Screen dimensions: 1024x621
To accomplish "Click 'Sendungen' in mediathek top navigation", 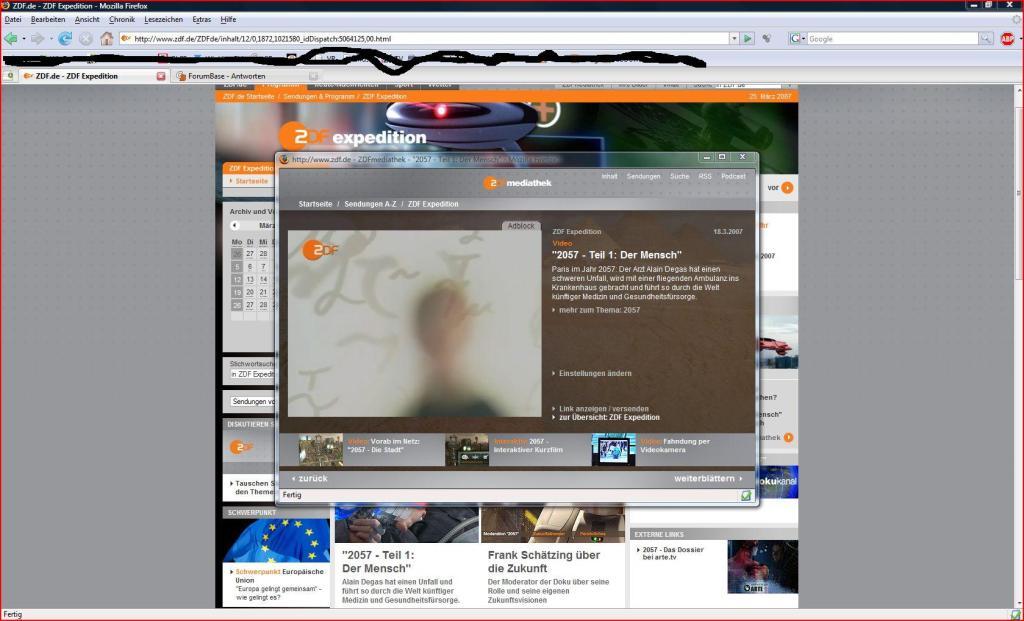I will (x=643, y=176).
